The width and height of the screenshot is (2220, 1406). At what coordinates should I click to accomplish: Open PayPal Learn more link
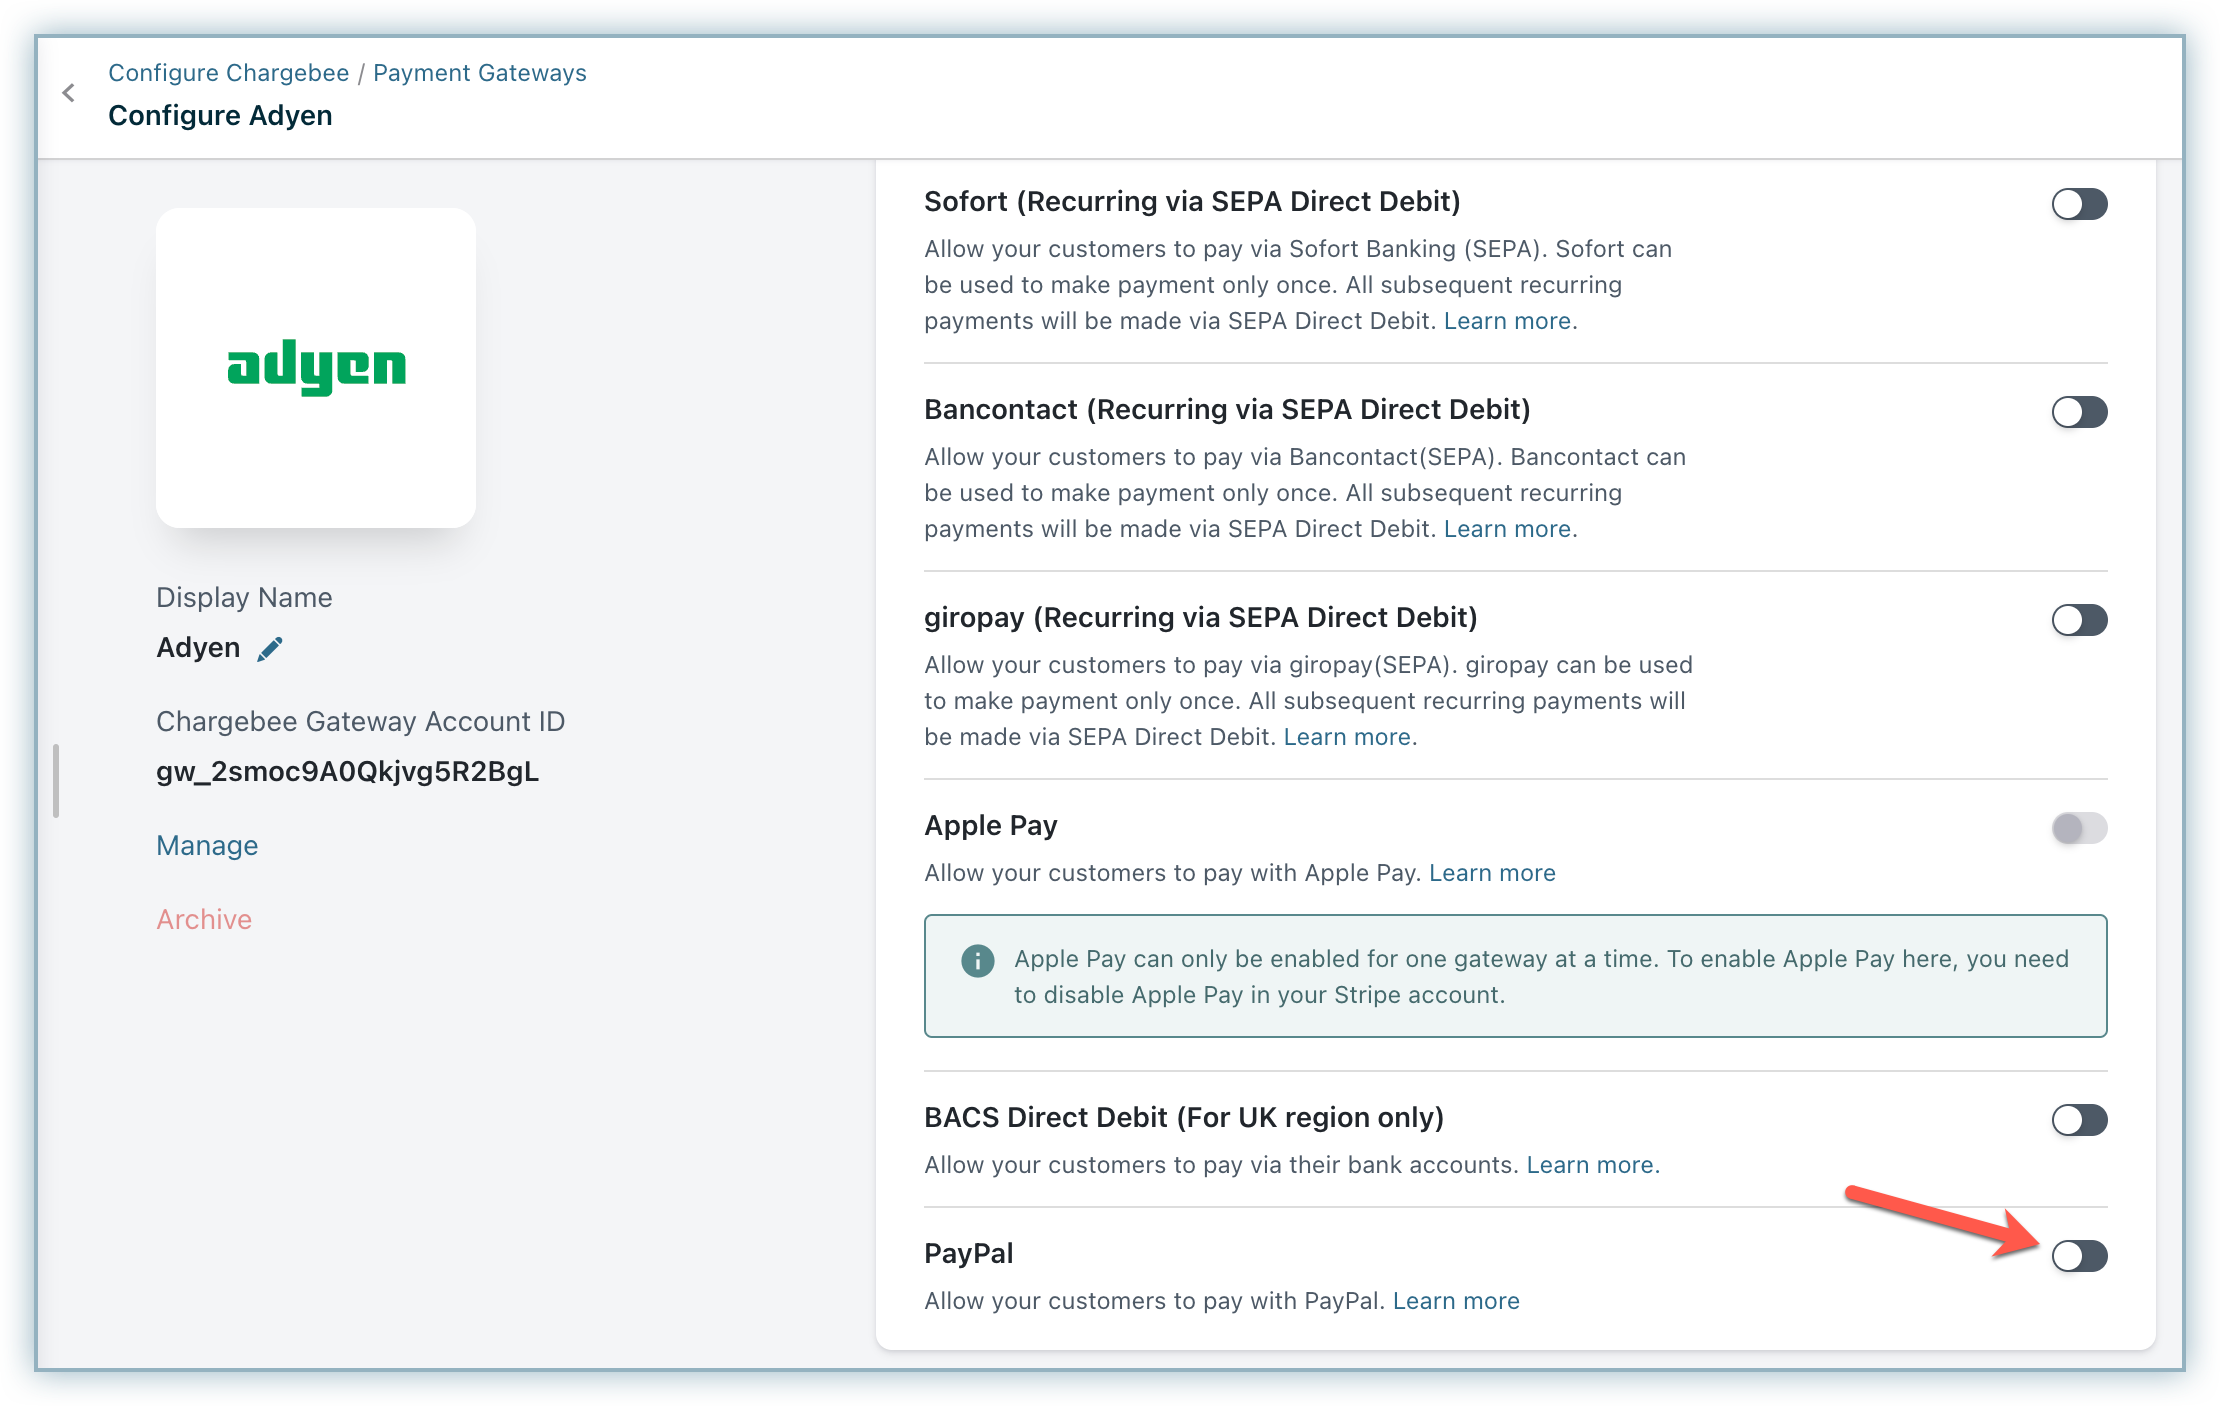[1456, 1301]
